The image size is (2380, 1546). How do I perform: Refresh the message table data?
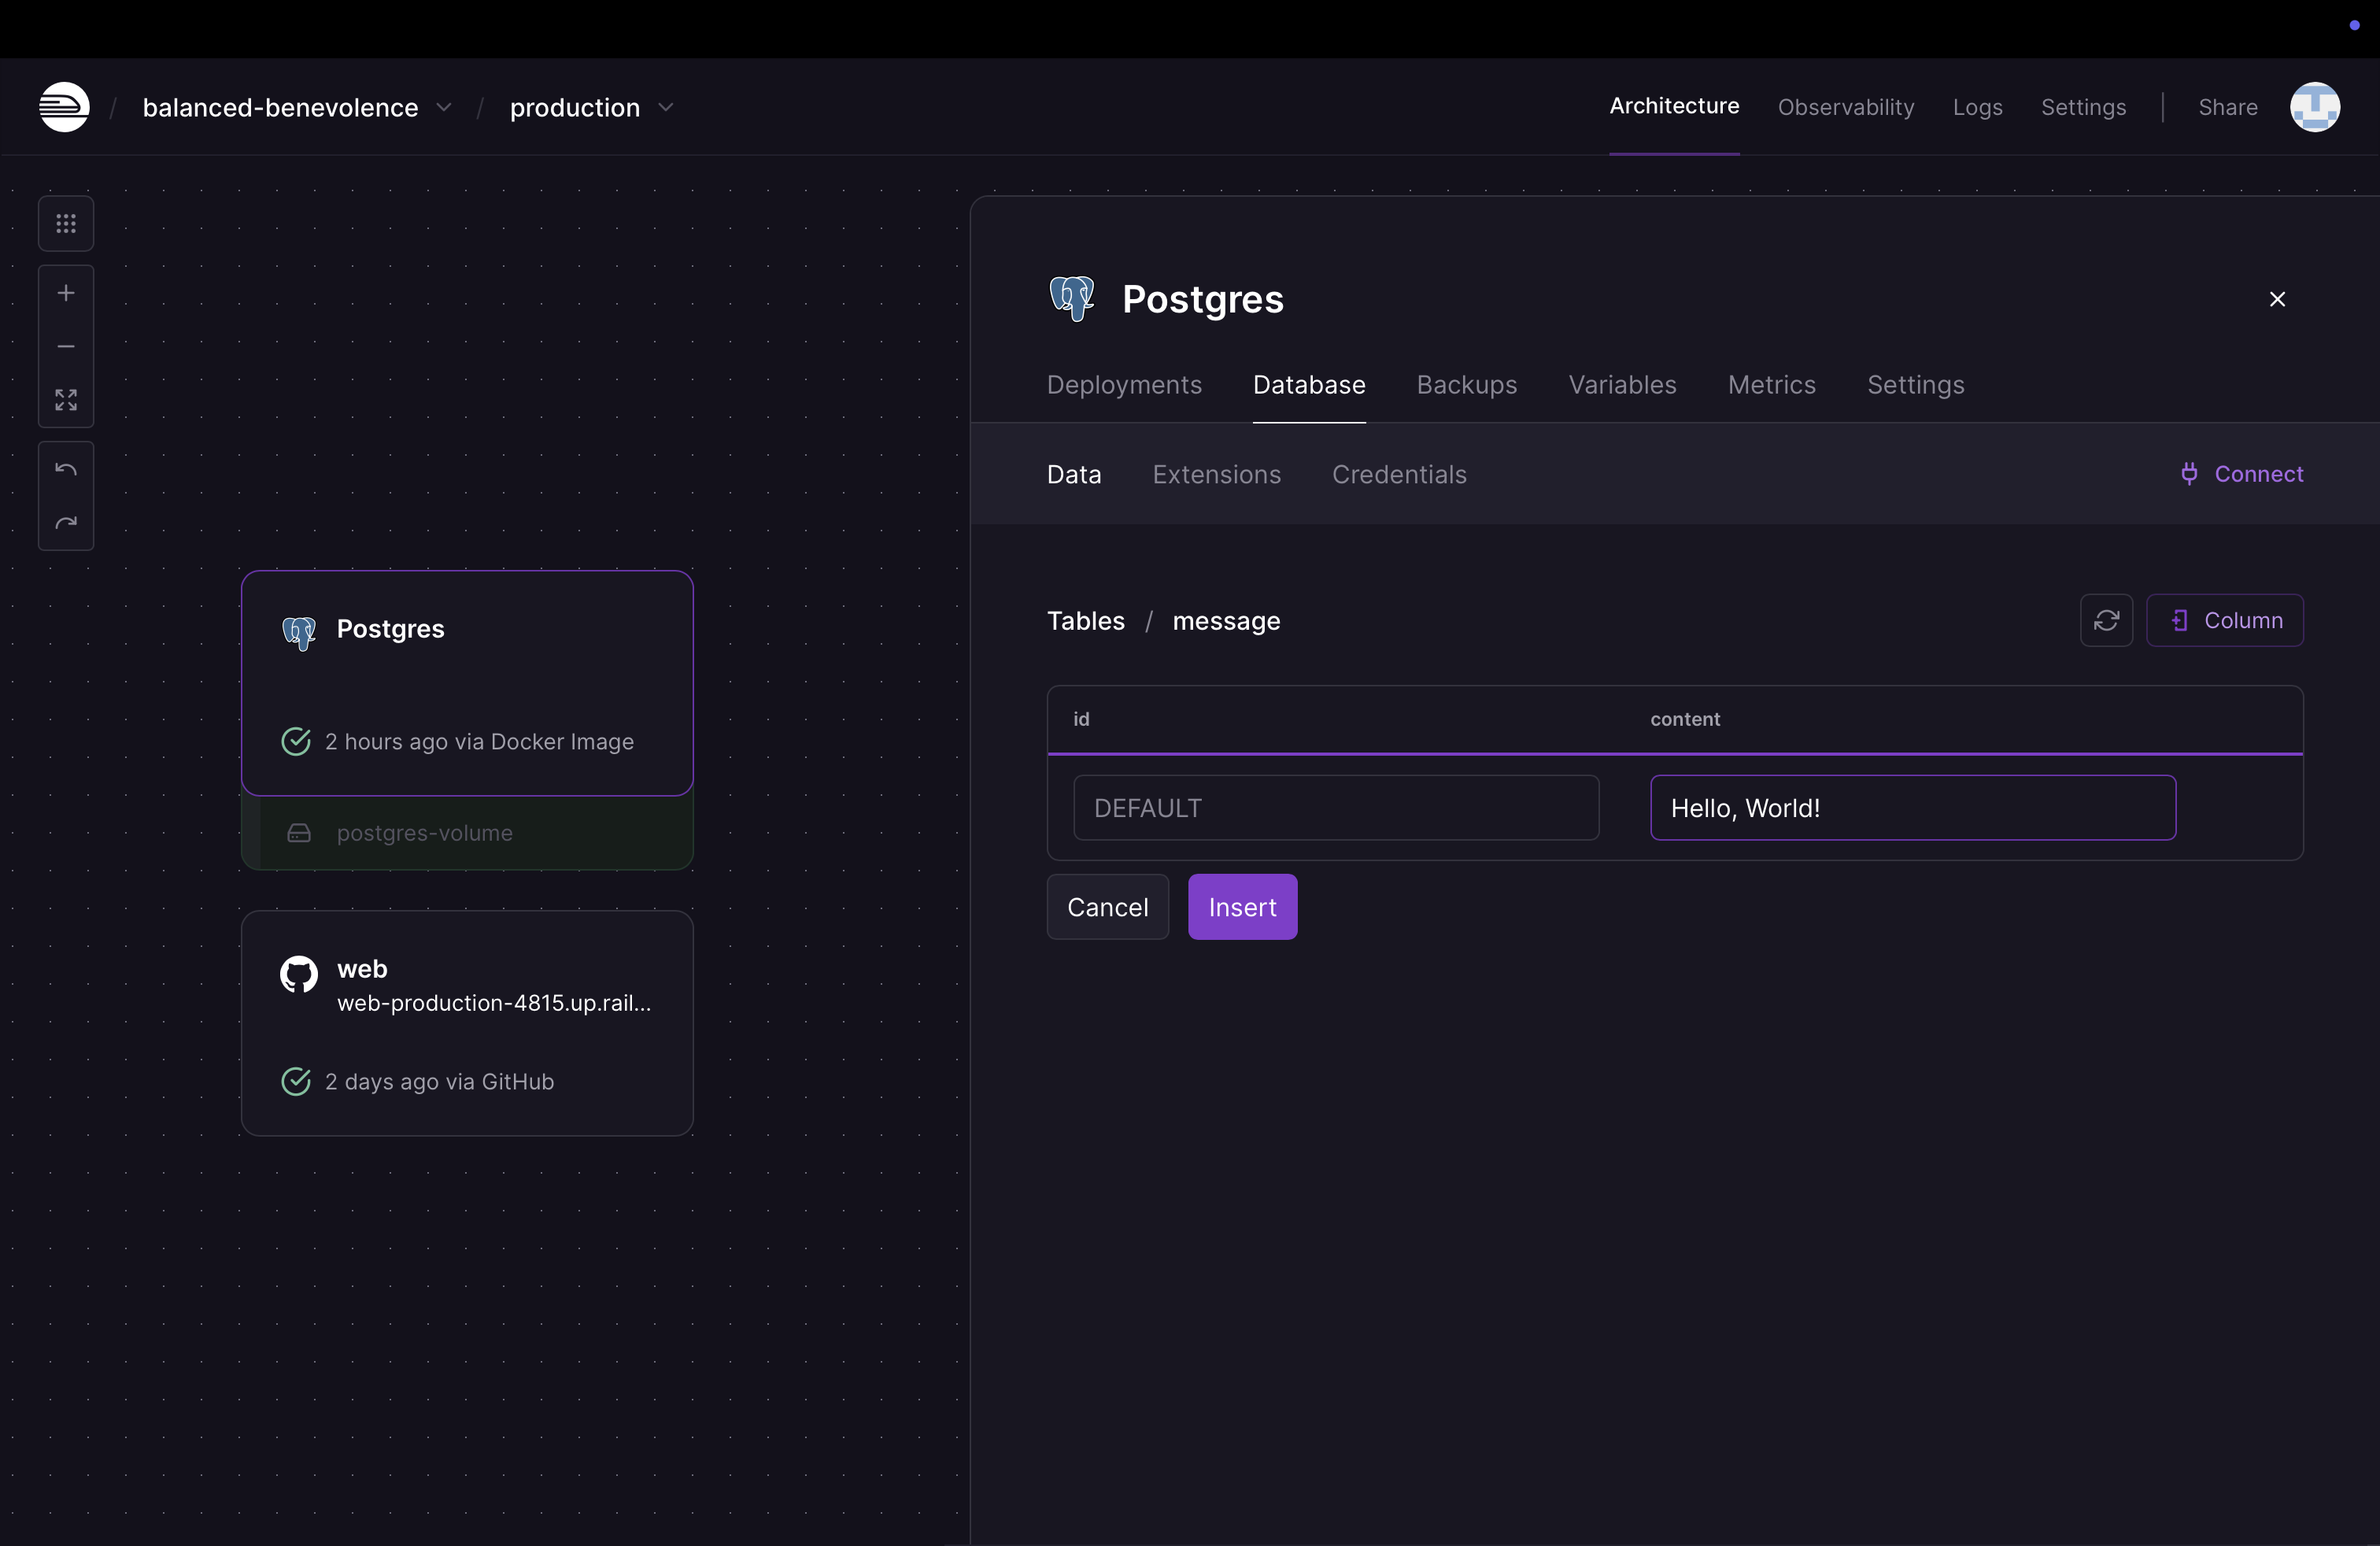point(2106,621)
